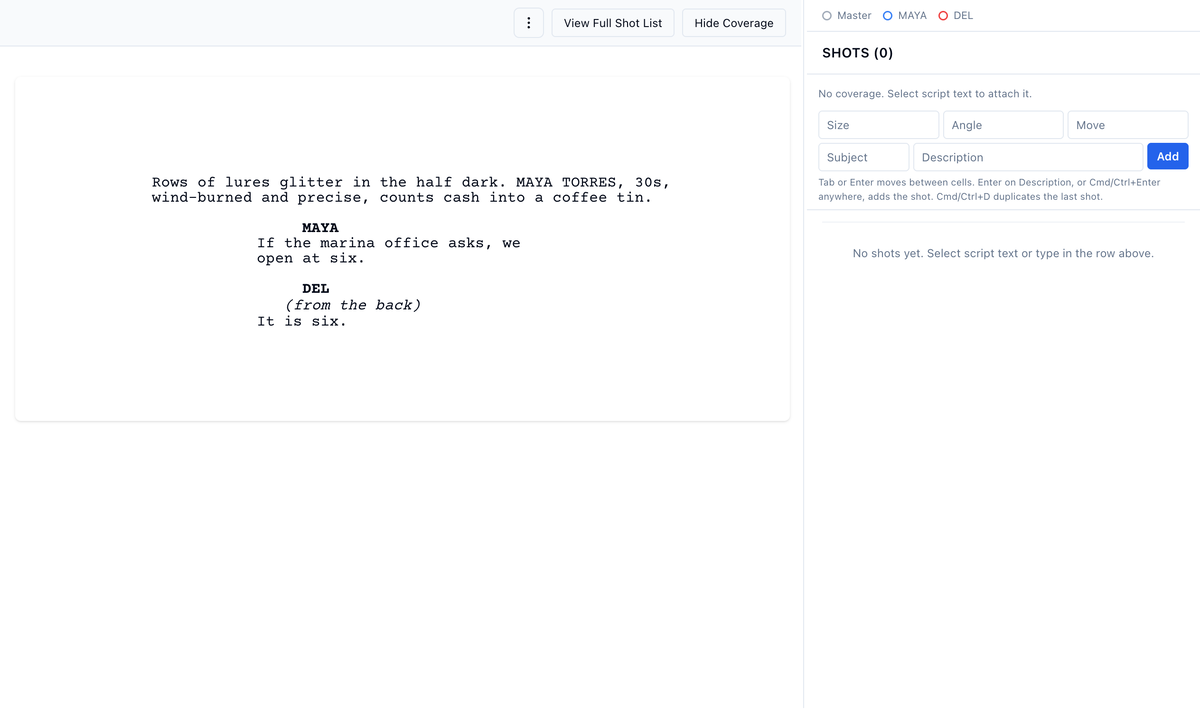The width and height of the screenshot is (1200, 709).
Task: Click the parenthetical '(from the back)'
Action: [x=353, y=305]
